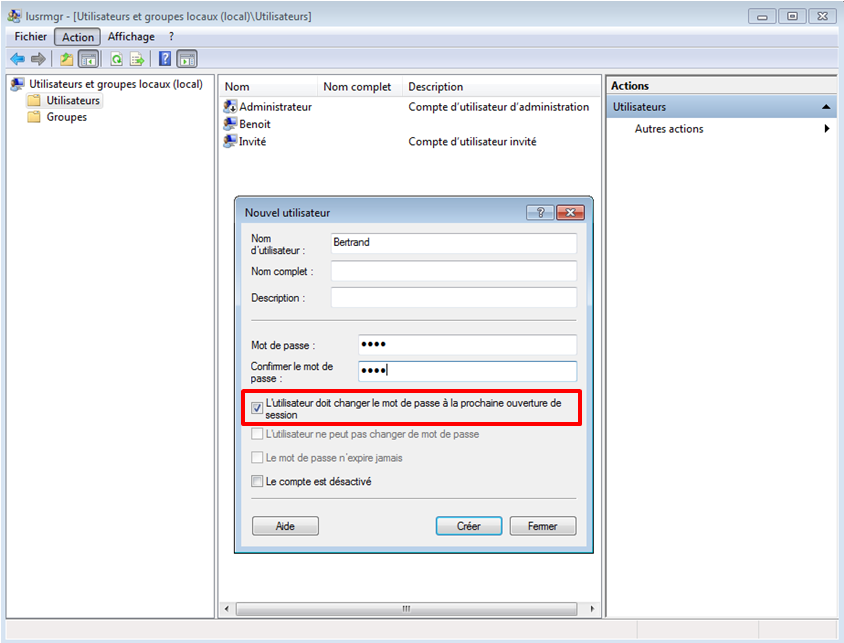This screenshot has height=643, width=844.
Task: Tick 'L'utilisateur ne peut pas changer de mot de passe'
Action: 257,434
